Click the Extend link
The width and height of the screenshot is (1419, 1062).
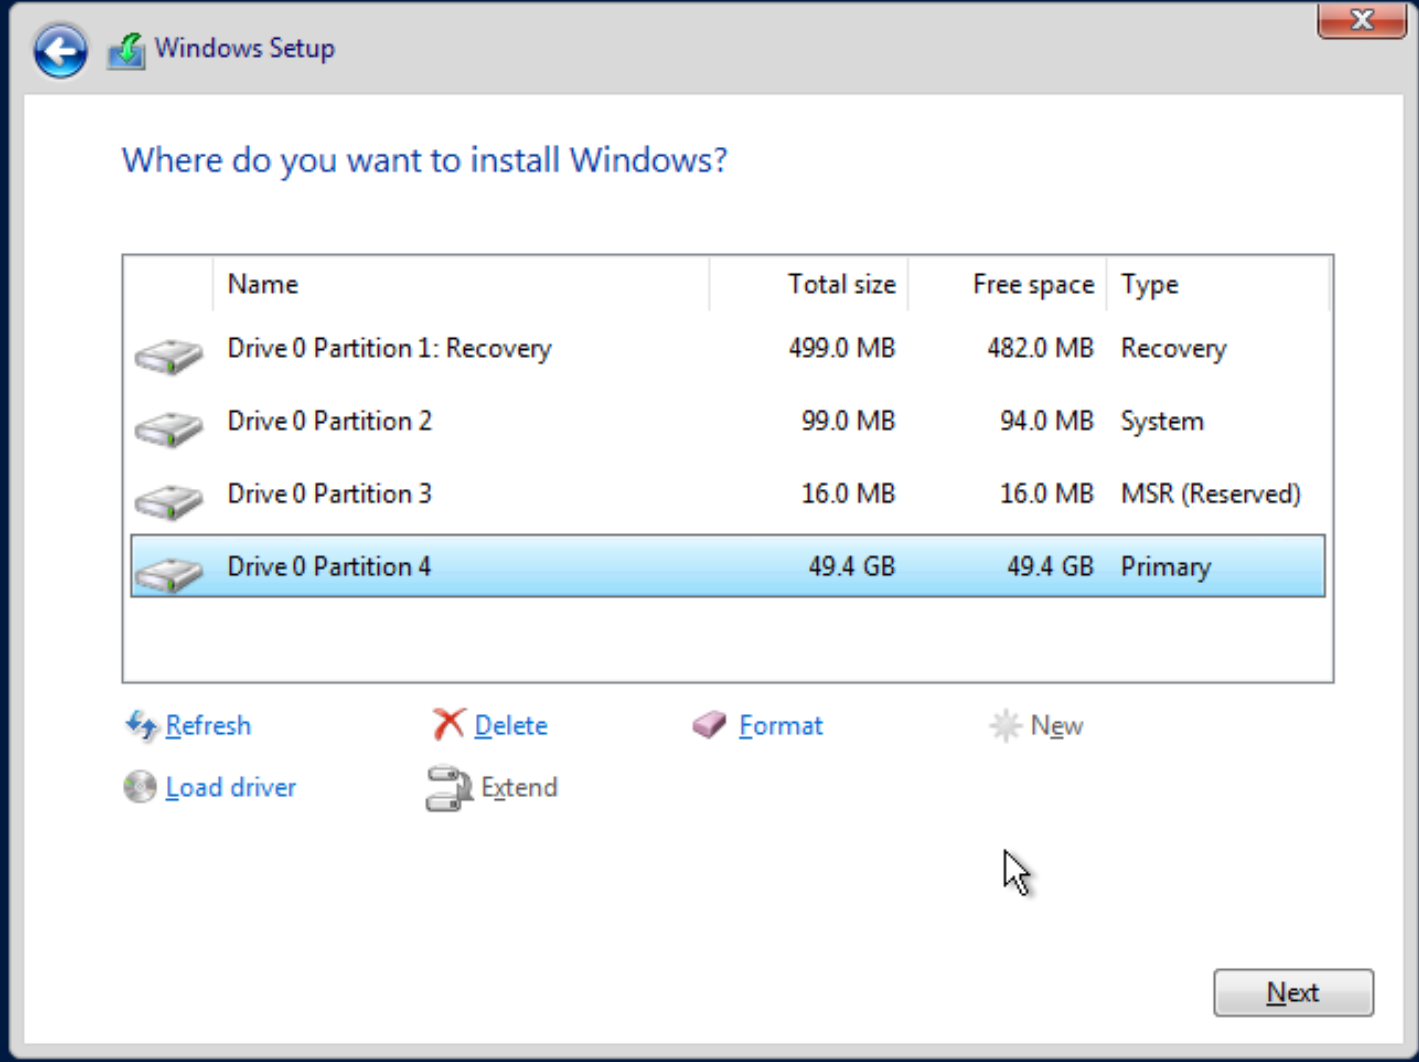tap(518, 787)
